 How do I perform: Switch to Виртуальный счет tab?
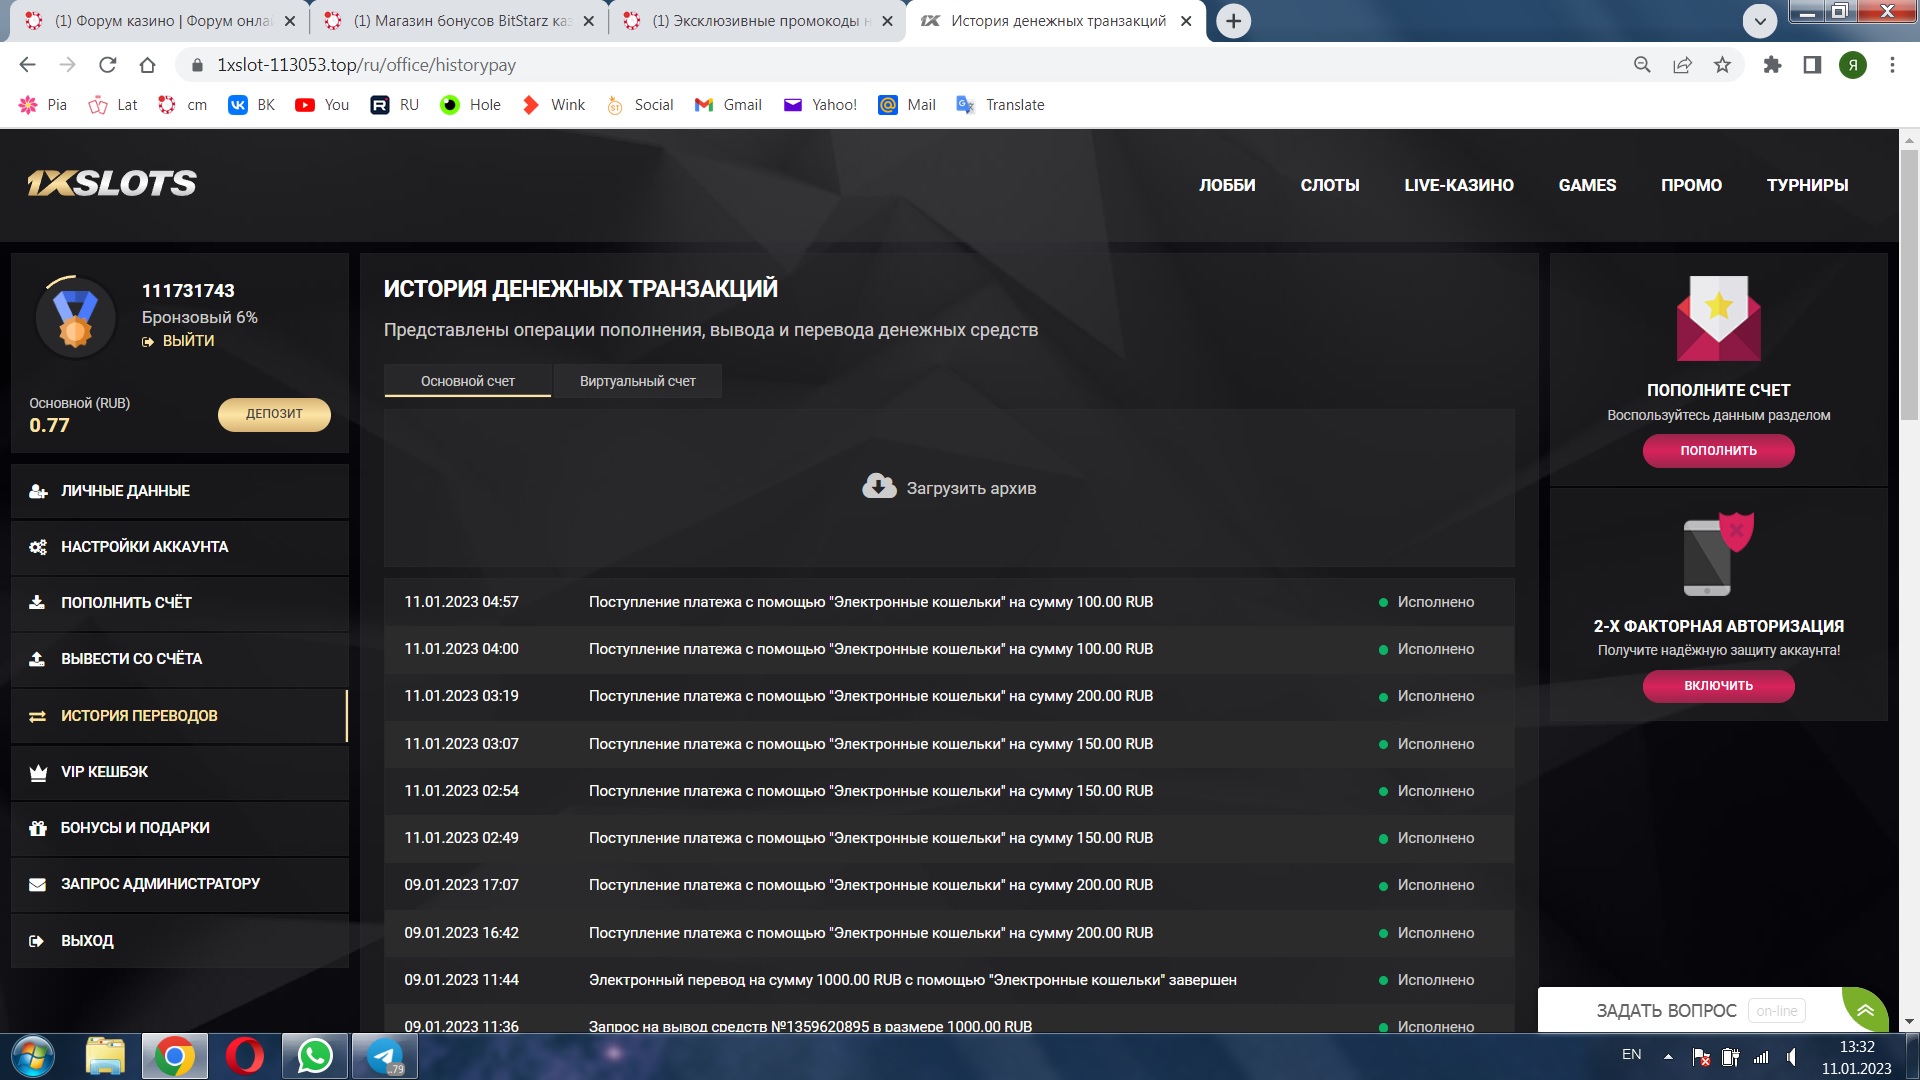[x=637, y=381]
